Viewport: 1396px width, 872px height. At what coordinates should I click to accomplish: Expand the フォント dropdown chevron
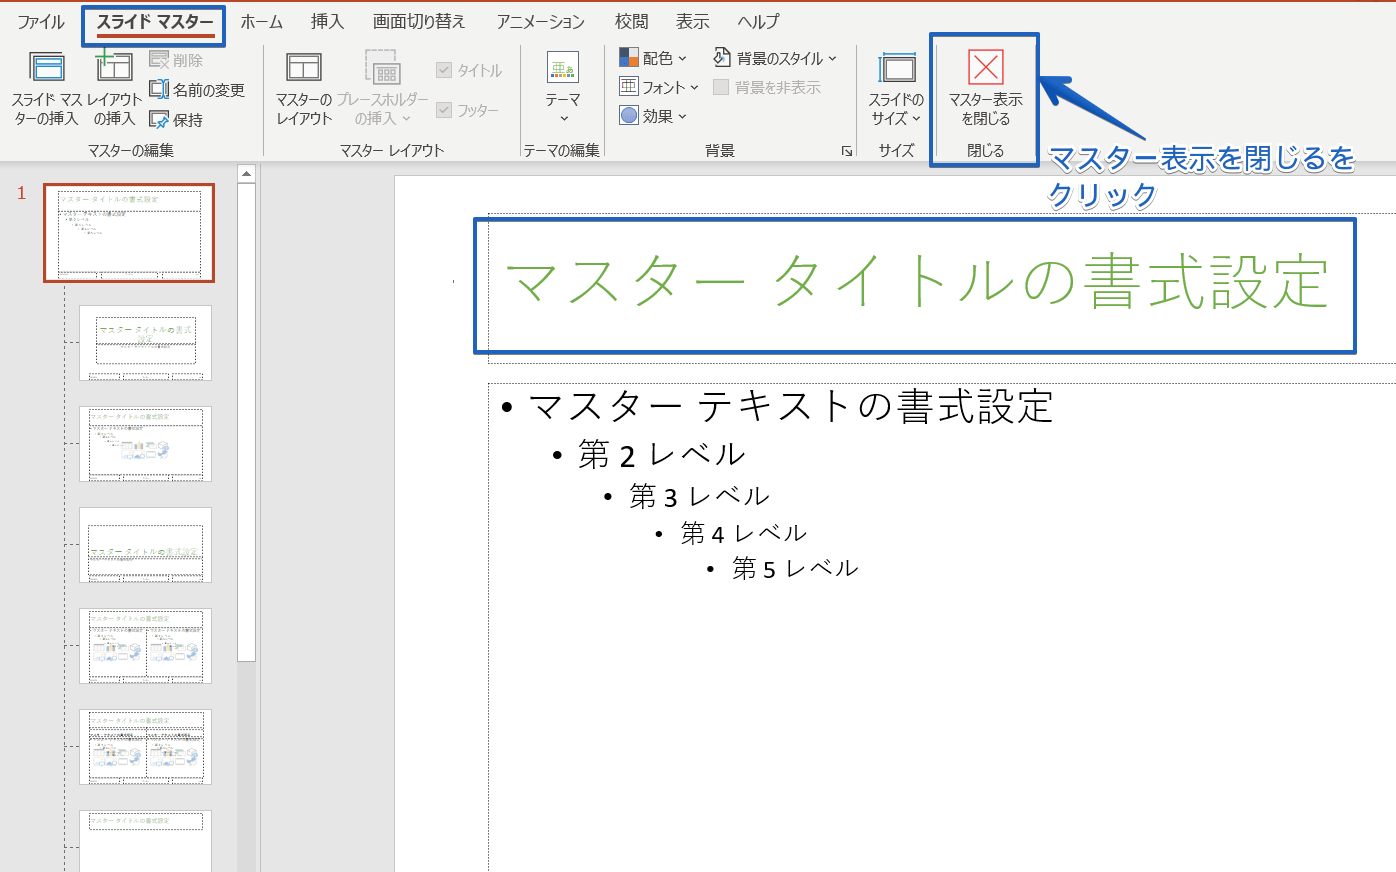(x=694, y=88)
